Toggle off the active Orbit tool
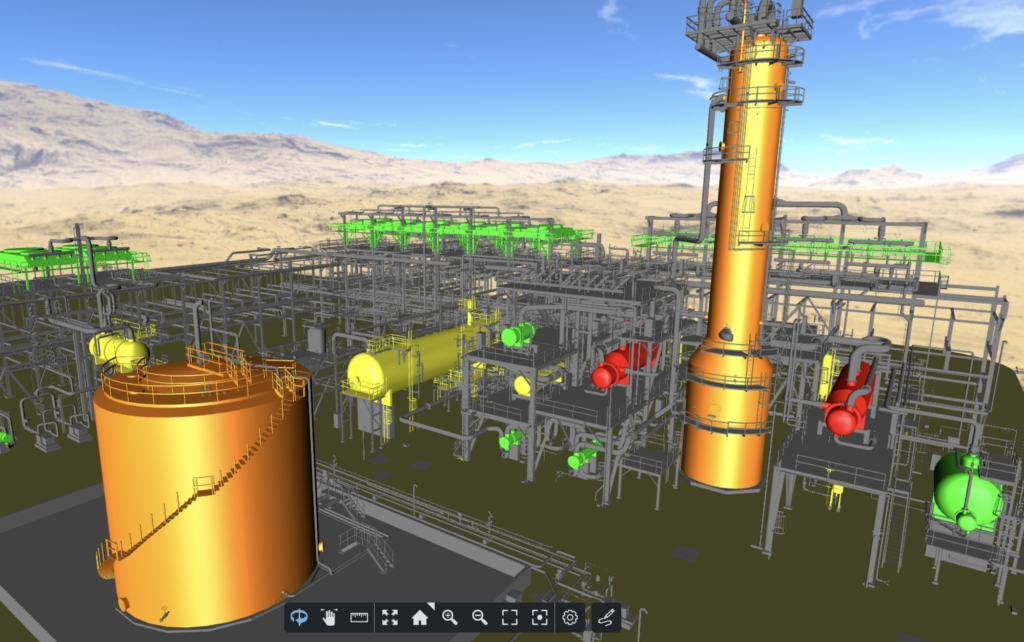Image resolution: width=1024 pixels, height=642 pixels. [x=299, y=617]
